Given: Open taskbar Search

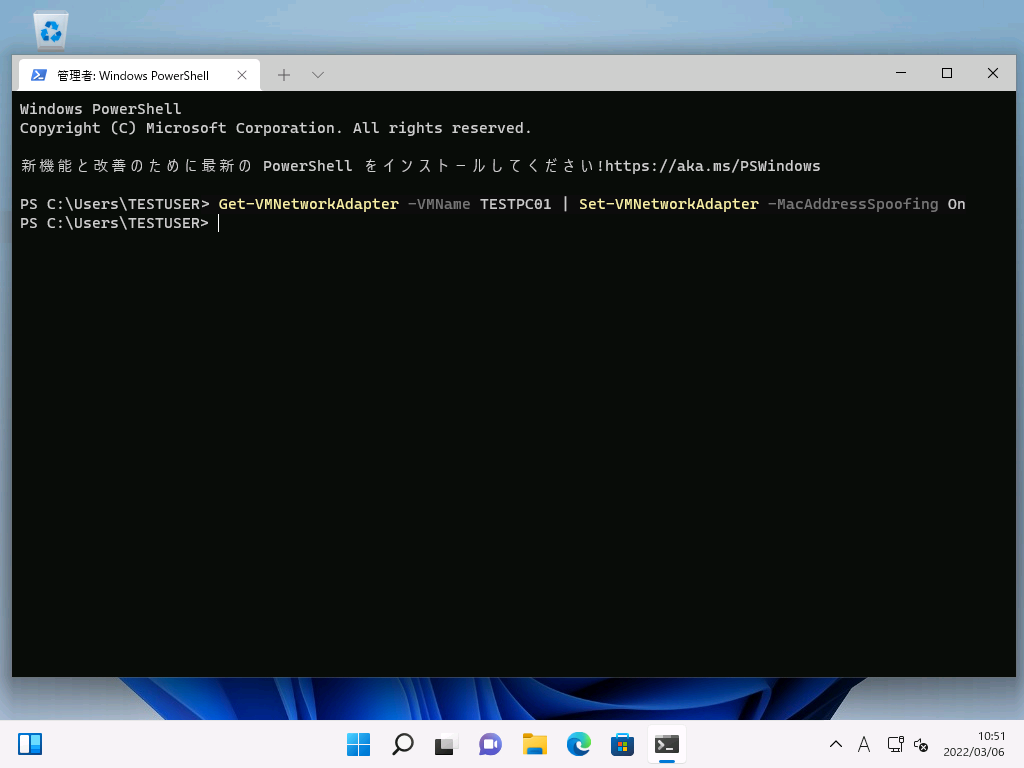Looking at the screenshot, I should coord(402,744).
